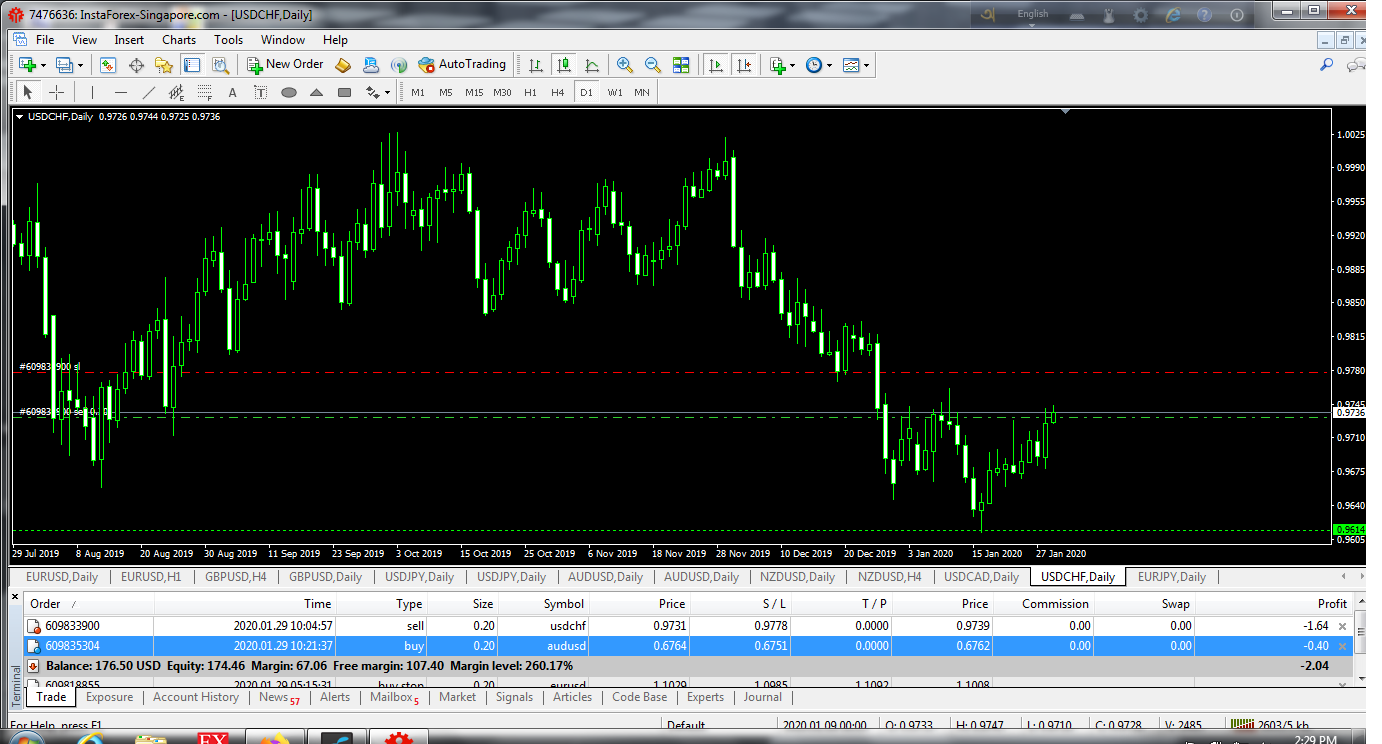The width and height of the screenshot is (1382, 744).
Task: Toggle the AutoTrading button
Action: coord(462,64)
